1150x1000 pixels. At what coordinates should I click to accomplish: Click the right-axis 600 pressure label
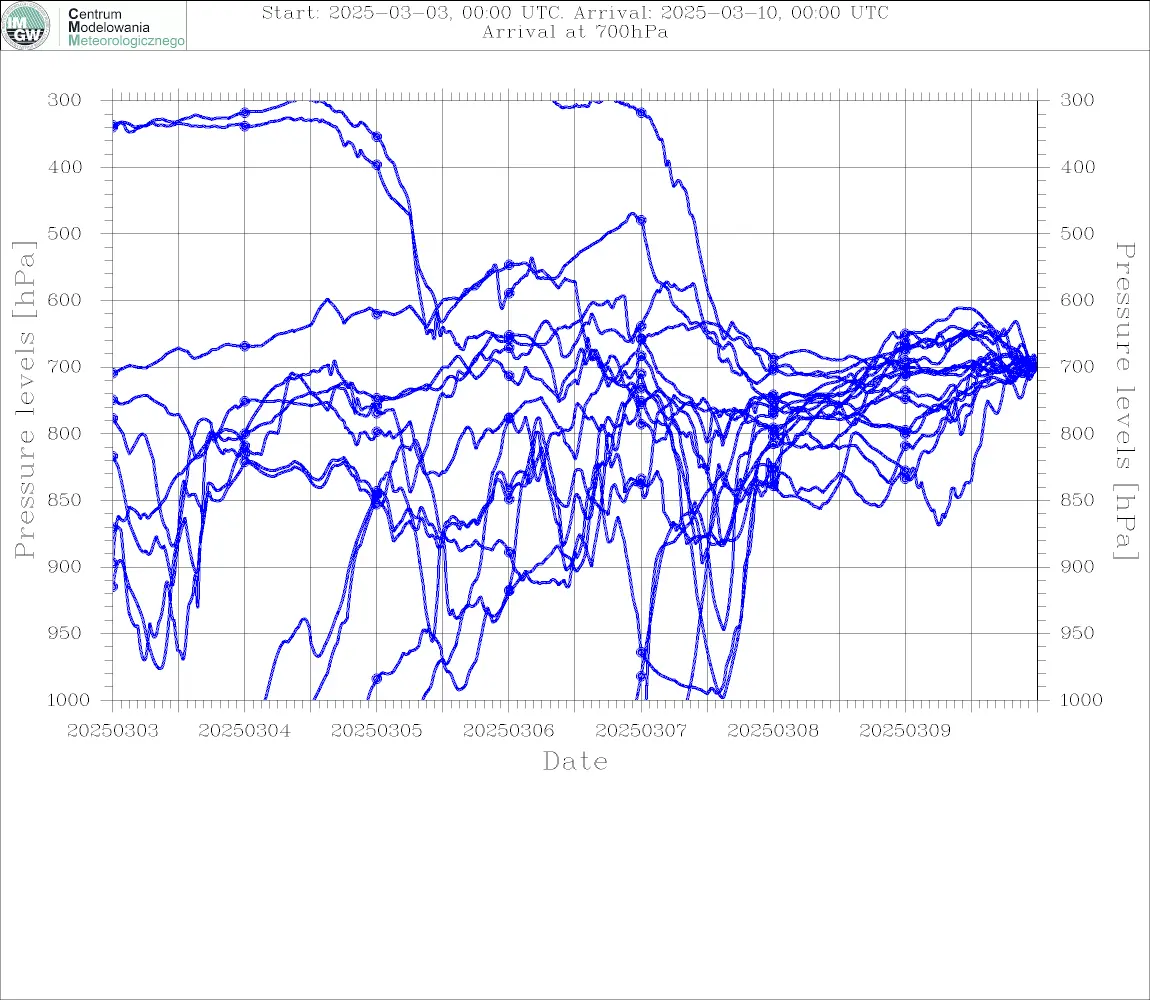[1077, 300]
